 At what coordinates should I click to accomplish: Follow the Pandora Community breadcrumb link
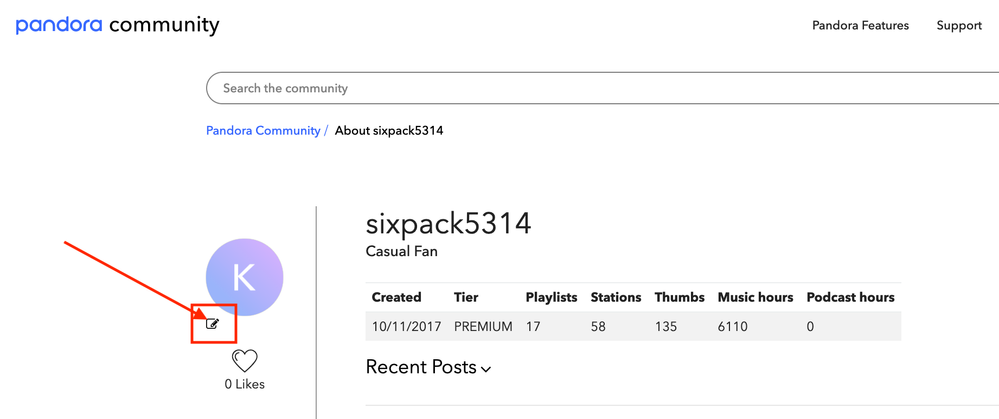point(263,131)
